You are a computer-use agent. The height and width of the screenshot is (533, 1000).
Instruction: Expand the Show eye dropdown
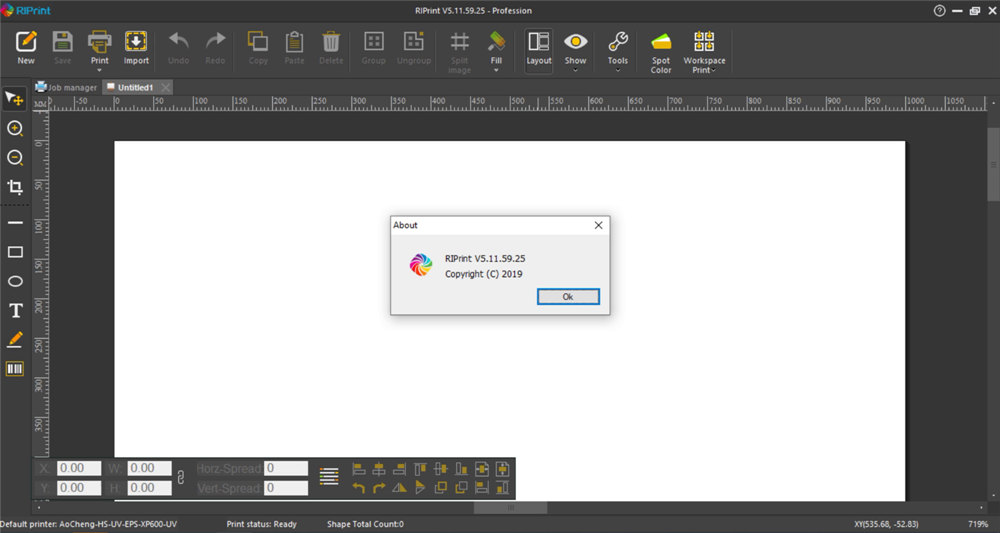[575, 71]
